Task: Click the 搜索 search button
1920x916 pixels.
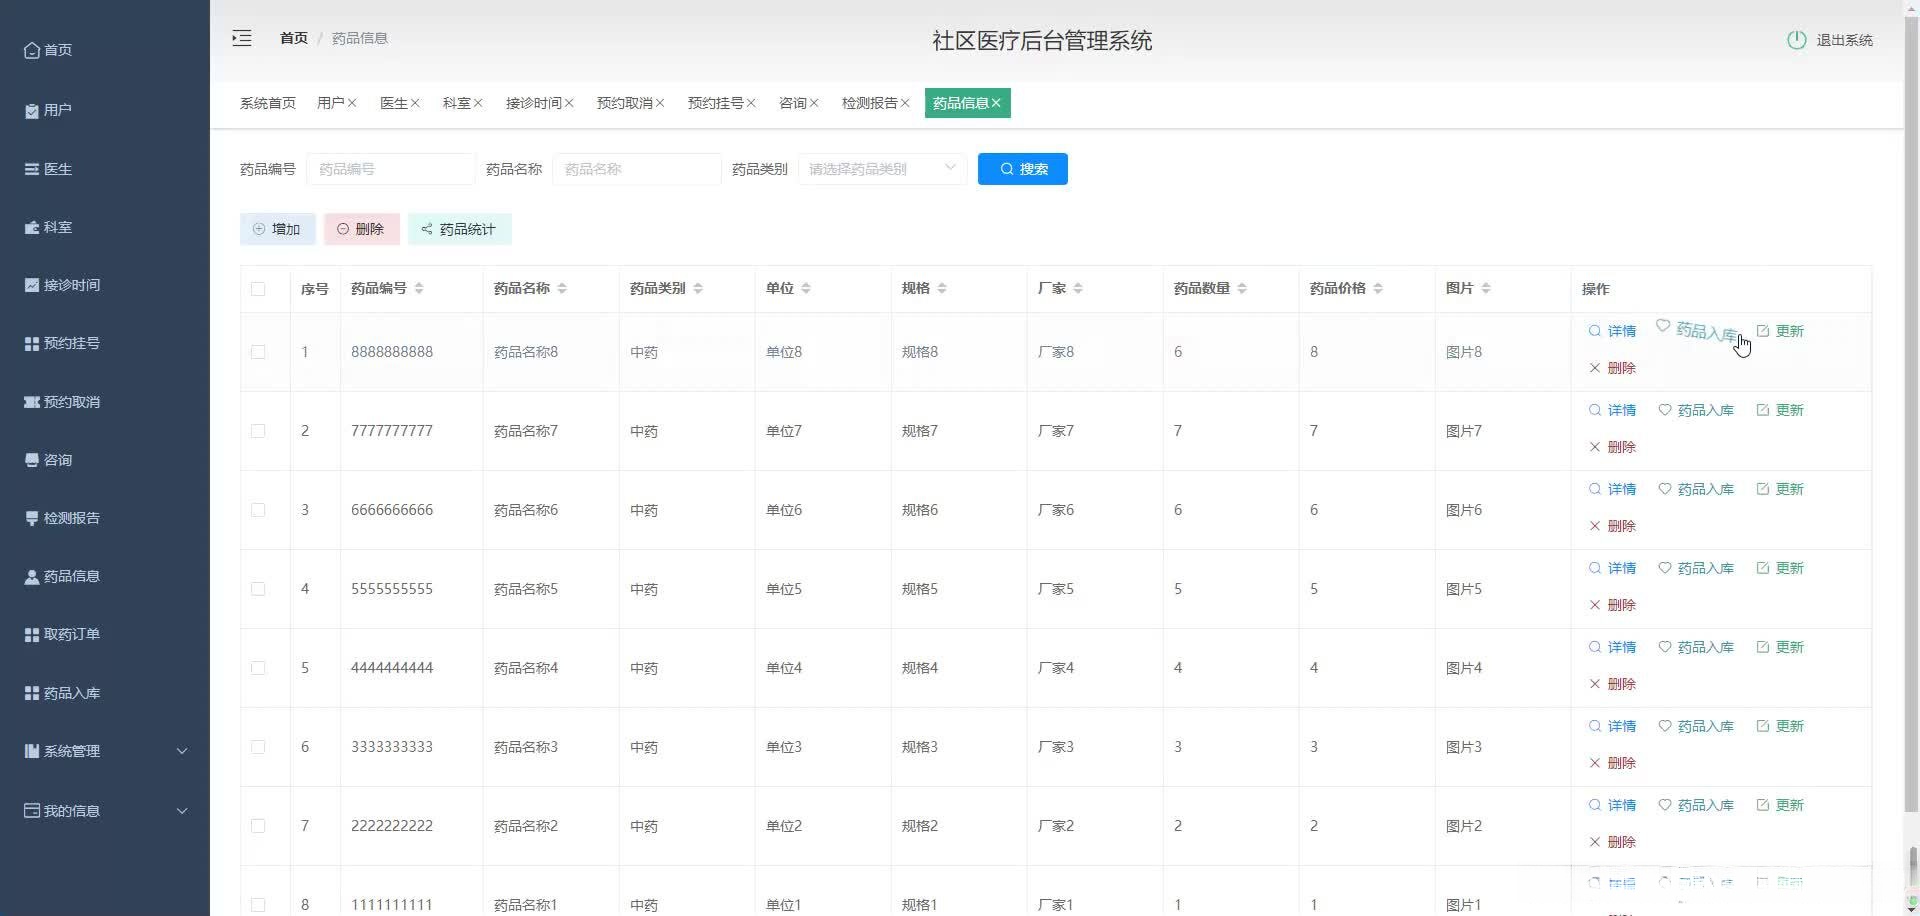Action: 1022,168
